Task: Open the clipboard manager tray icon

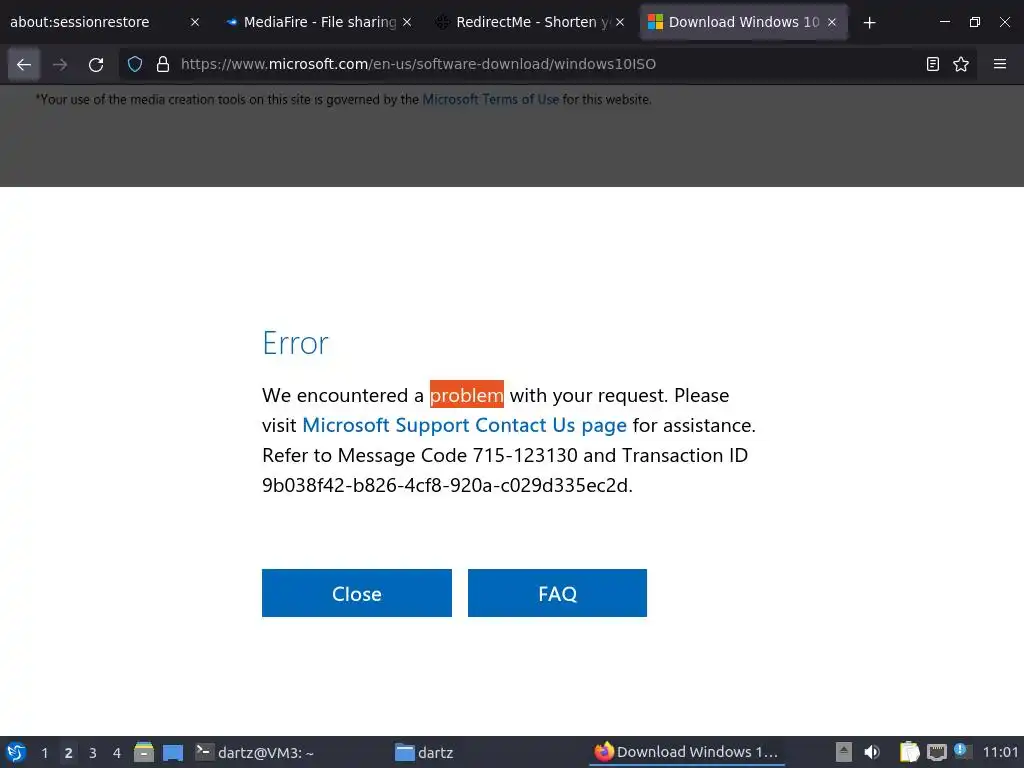Action: 909,752
